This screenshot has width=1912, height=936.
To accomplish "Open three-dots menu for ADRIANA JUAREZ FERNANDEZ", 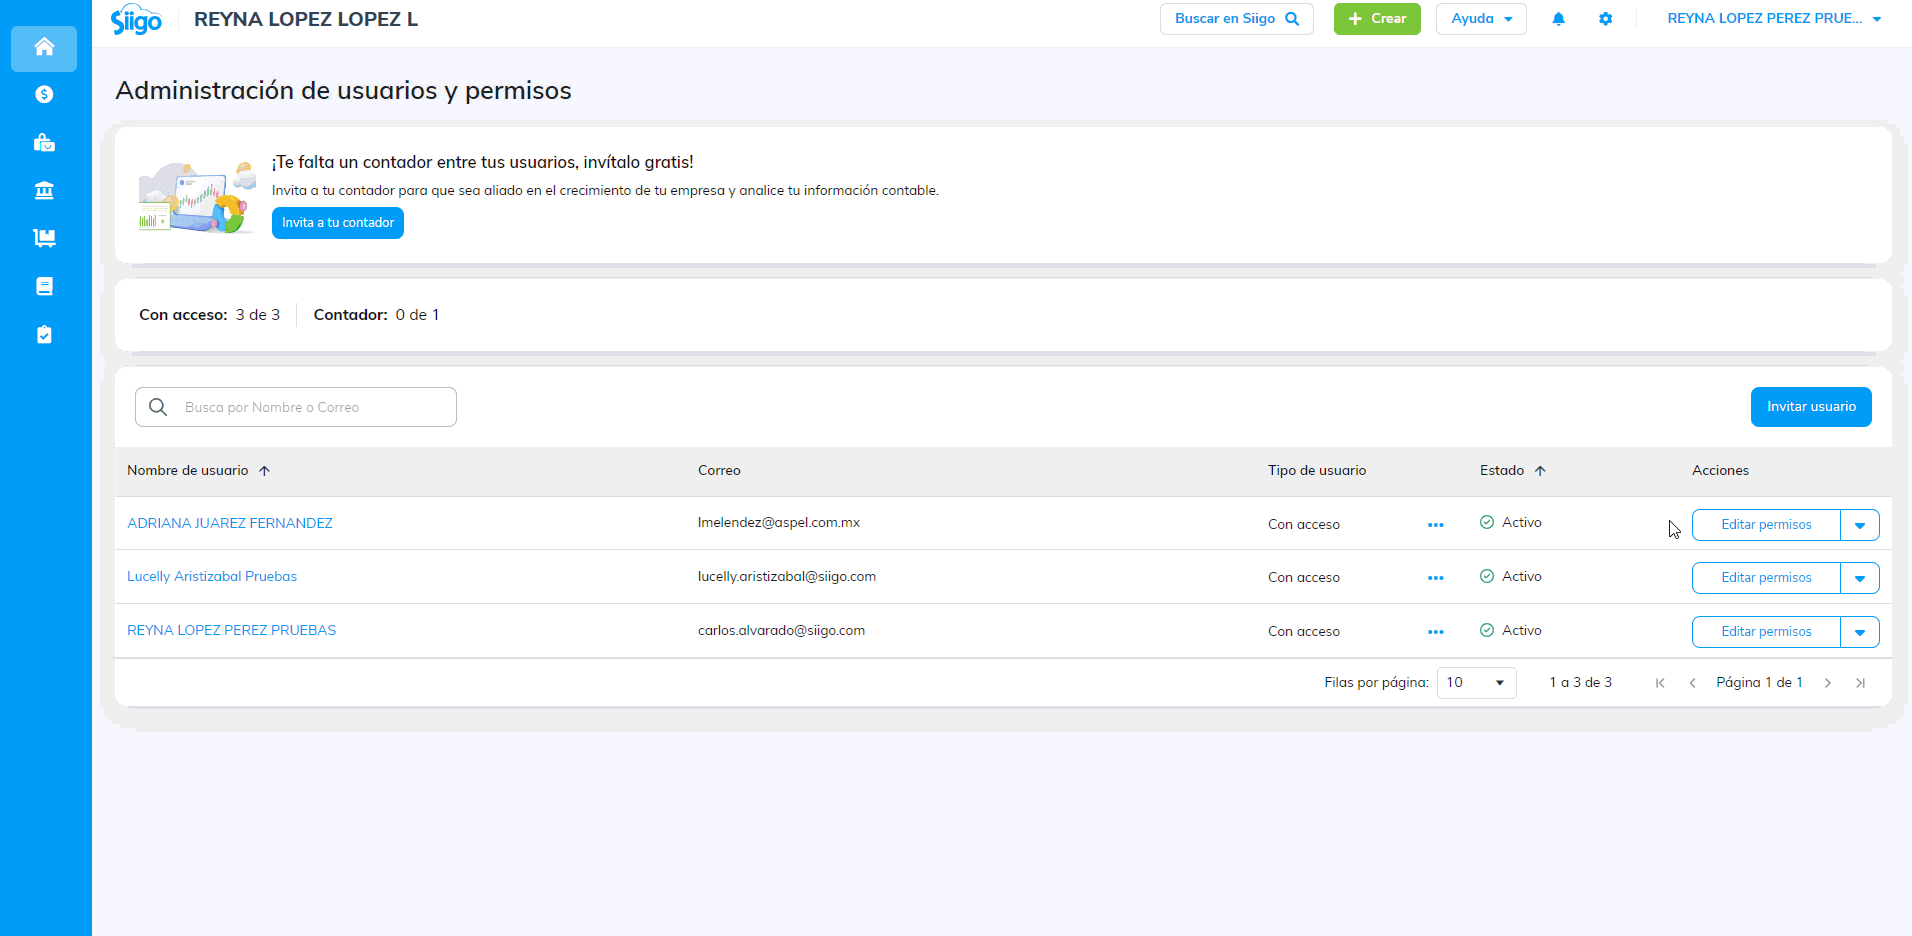I will click(x=1435, y=525).
